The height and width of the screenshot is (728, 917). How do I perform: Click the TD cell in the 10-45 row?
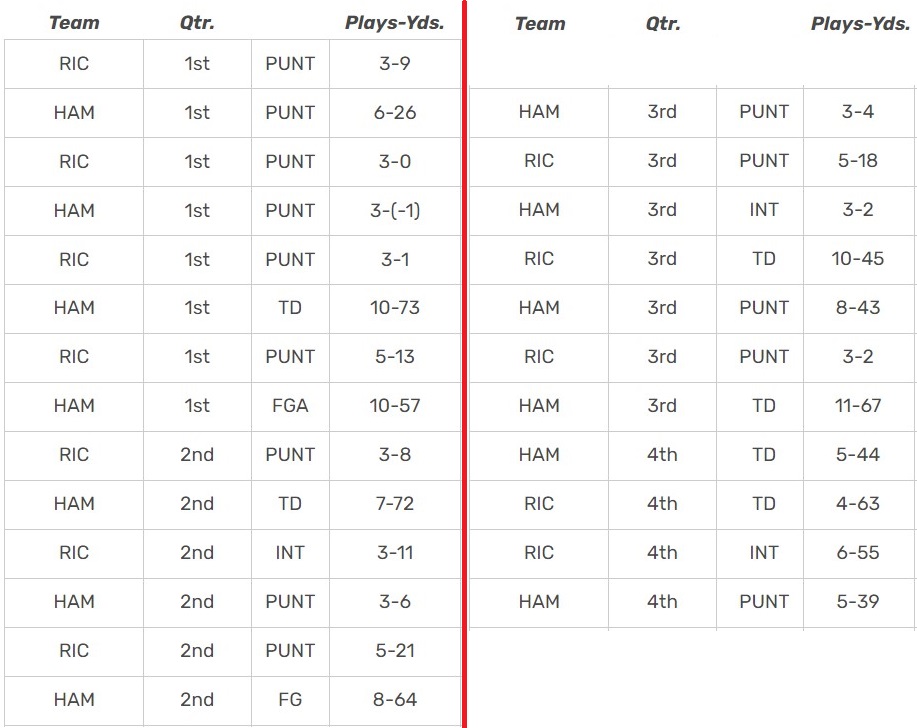click(764, 259)
